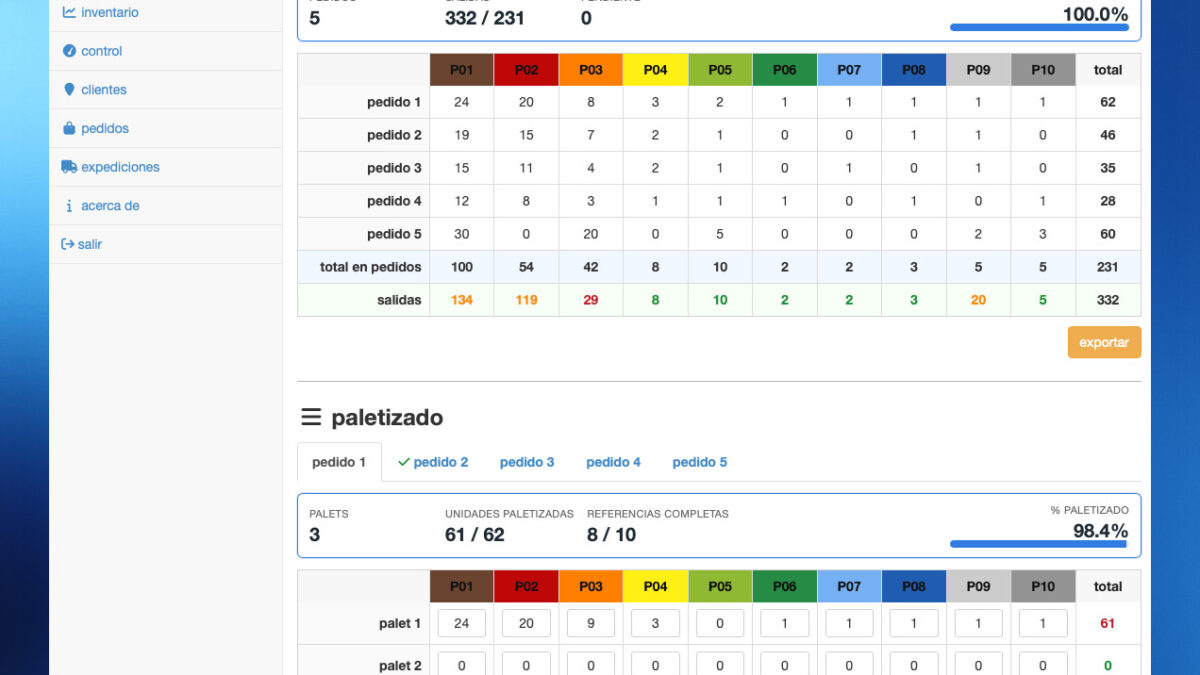Select the pedido 5 tab
Screen dimensions: 1200x675
coord(699,462)
